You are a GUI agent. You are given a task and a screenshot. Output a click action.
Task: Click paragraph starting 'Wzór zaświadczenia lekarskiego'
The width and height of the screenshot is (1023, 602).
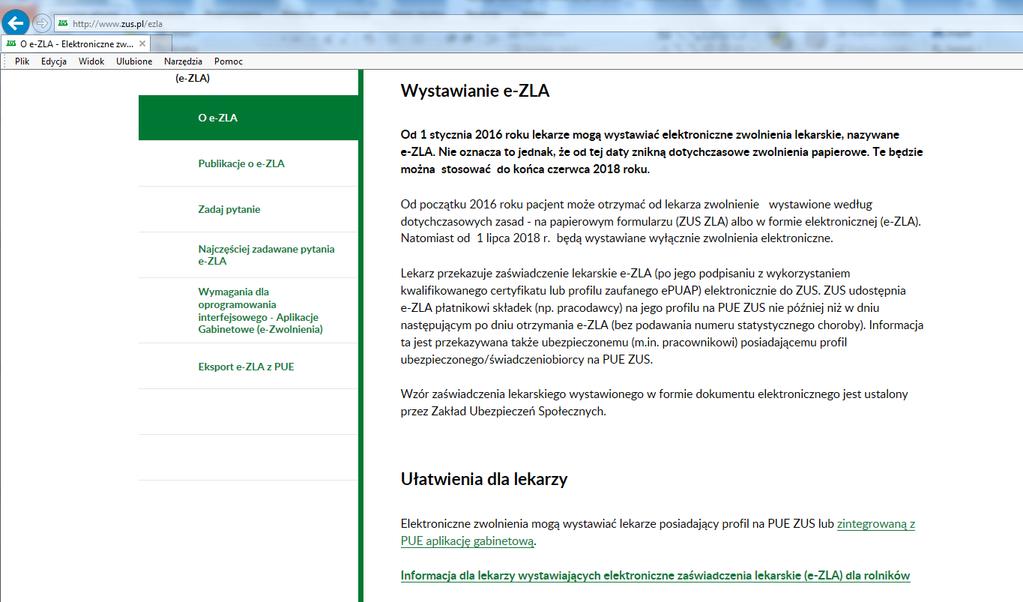654,402
